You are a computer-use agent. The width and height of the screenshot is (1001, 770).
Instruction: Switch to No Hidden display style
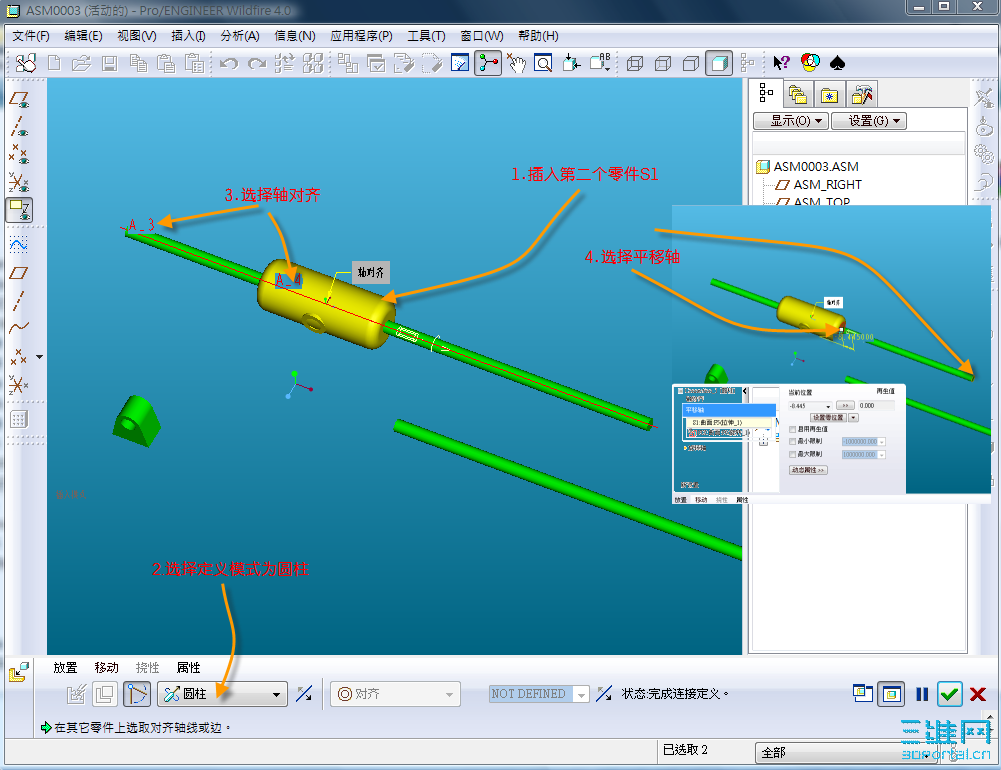pos(691,63)
